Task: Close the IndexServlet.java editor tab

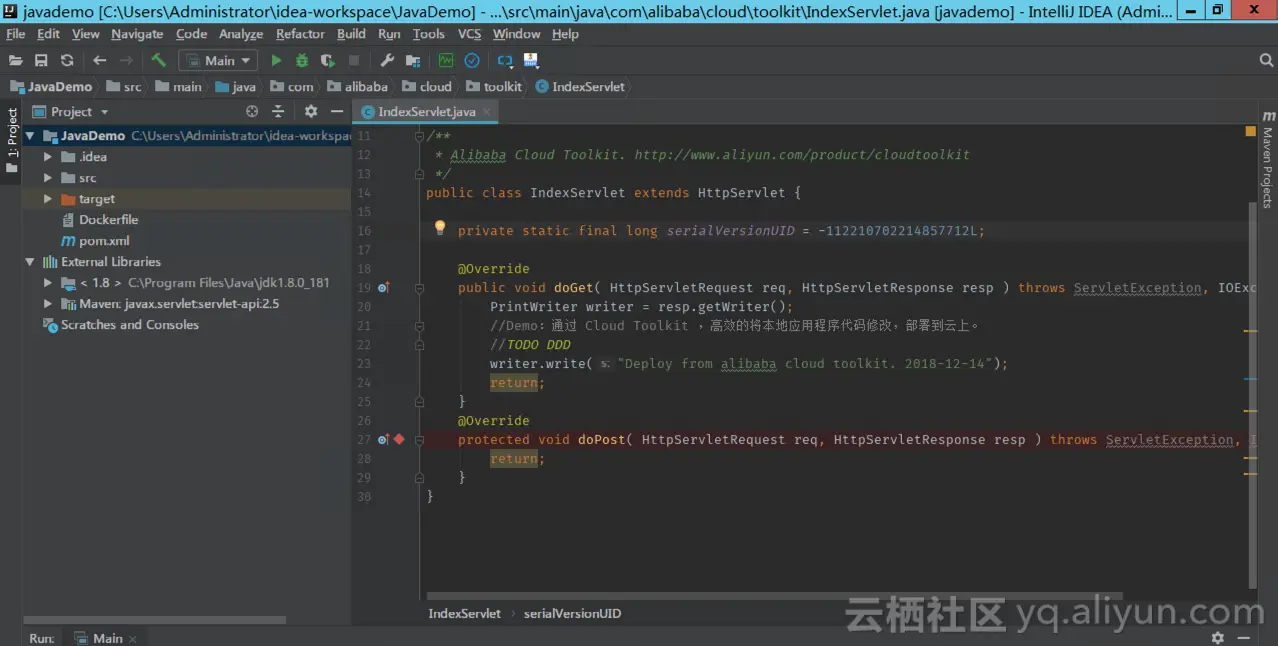Action: pos(487,112)
